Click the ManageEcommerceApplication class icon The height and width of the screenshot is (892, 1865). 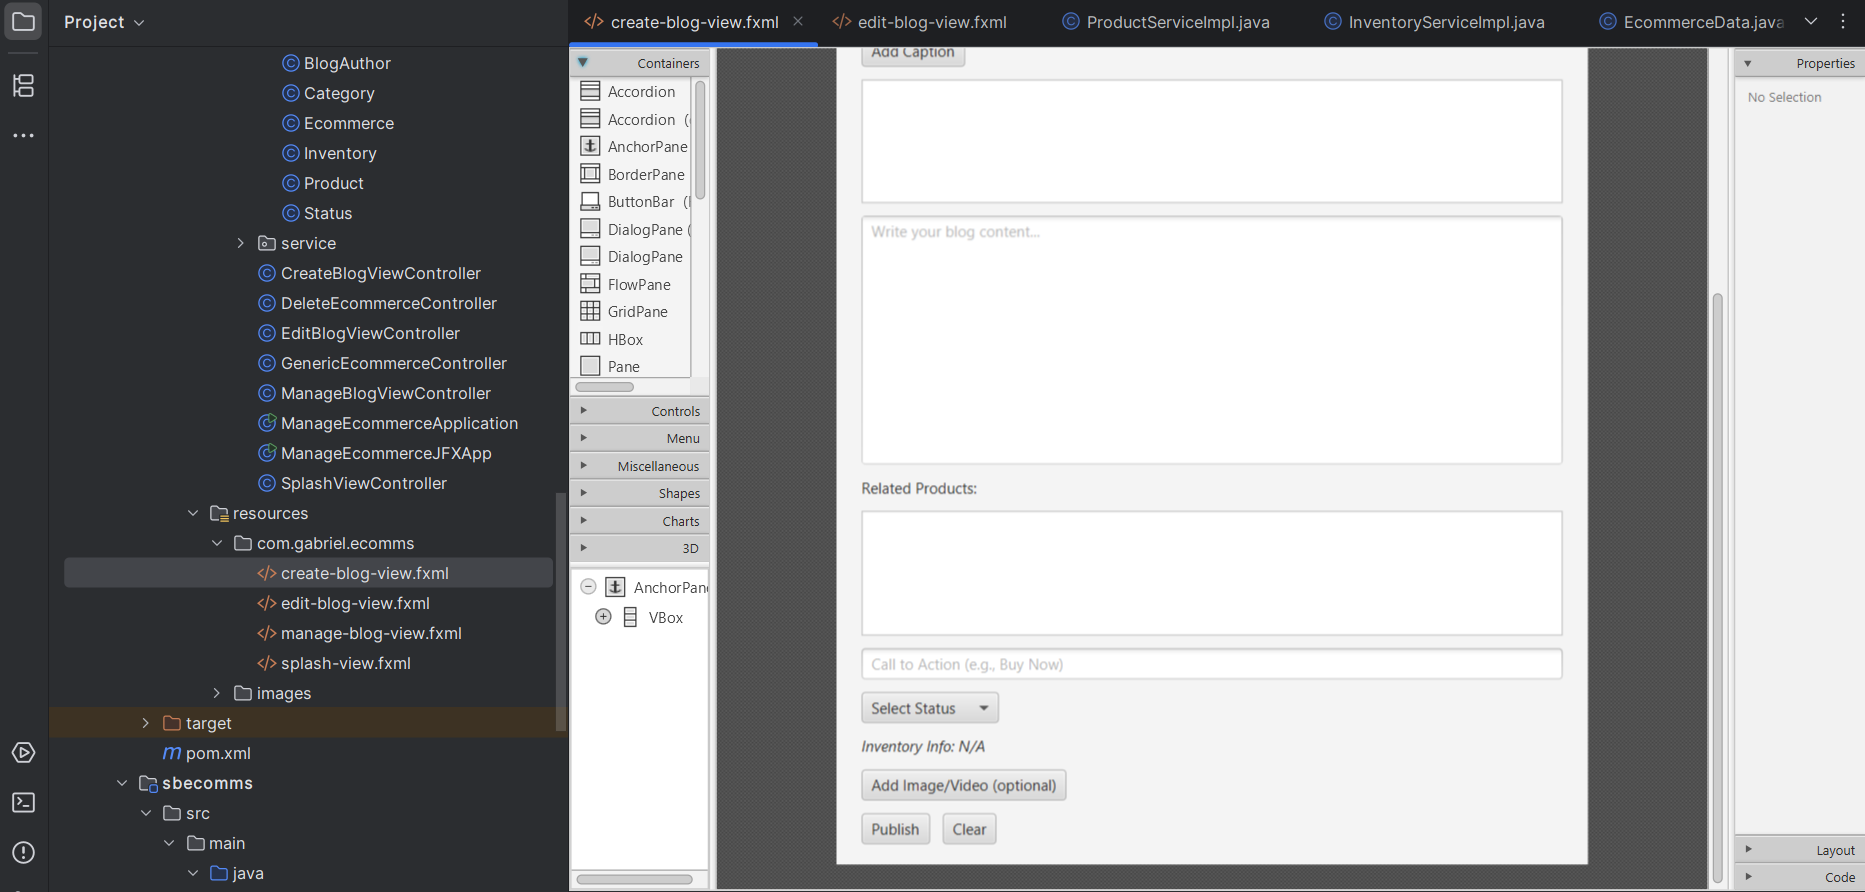[x=267, y=423]
